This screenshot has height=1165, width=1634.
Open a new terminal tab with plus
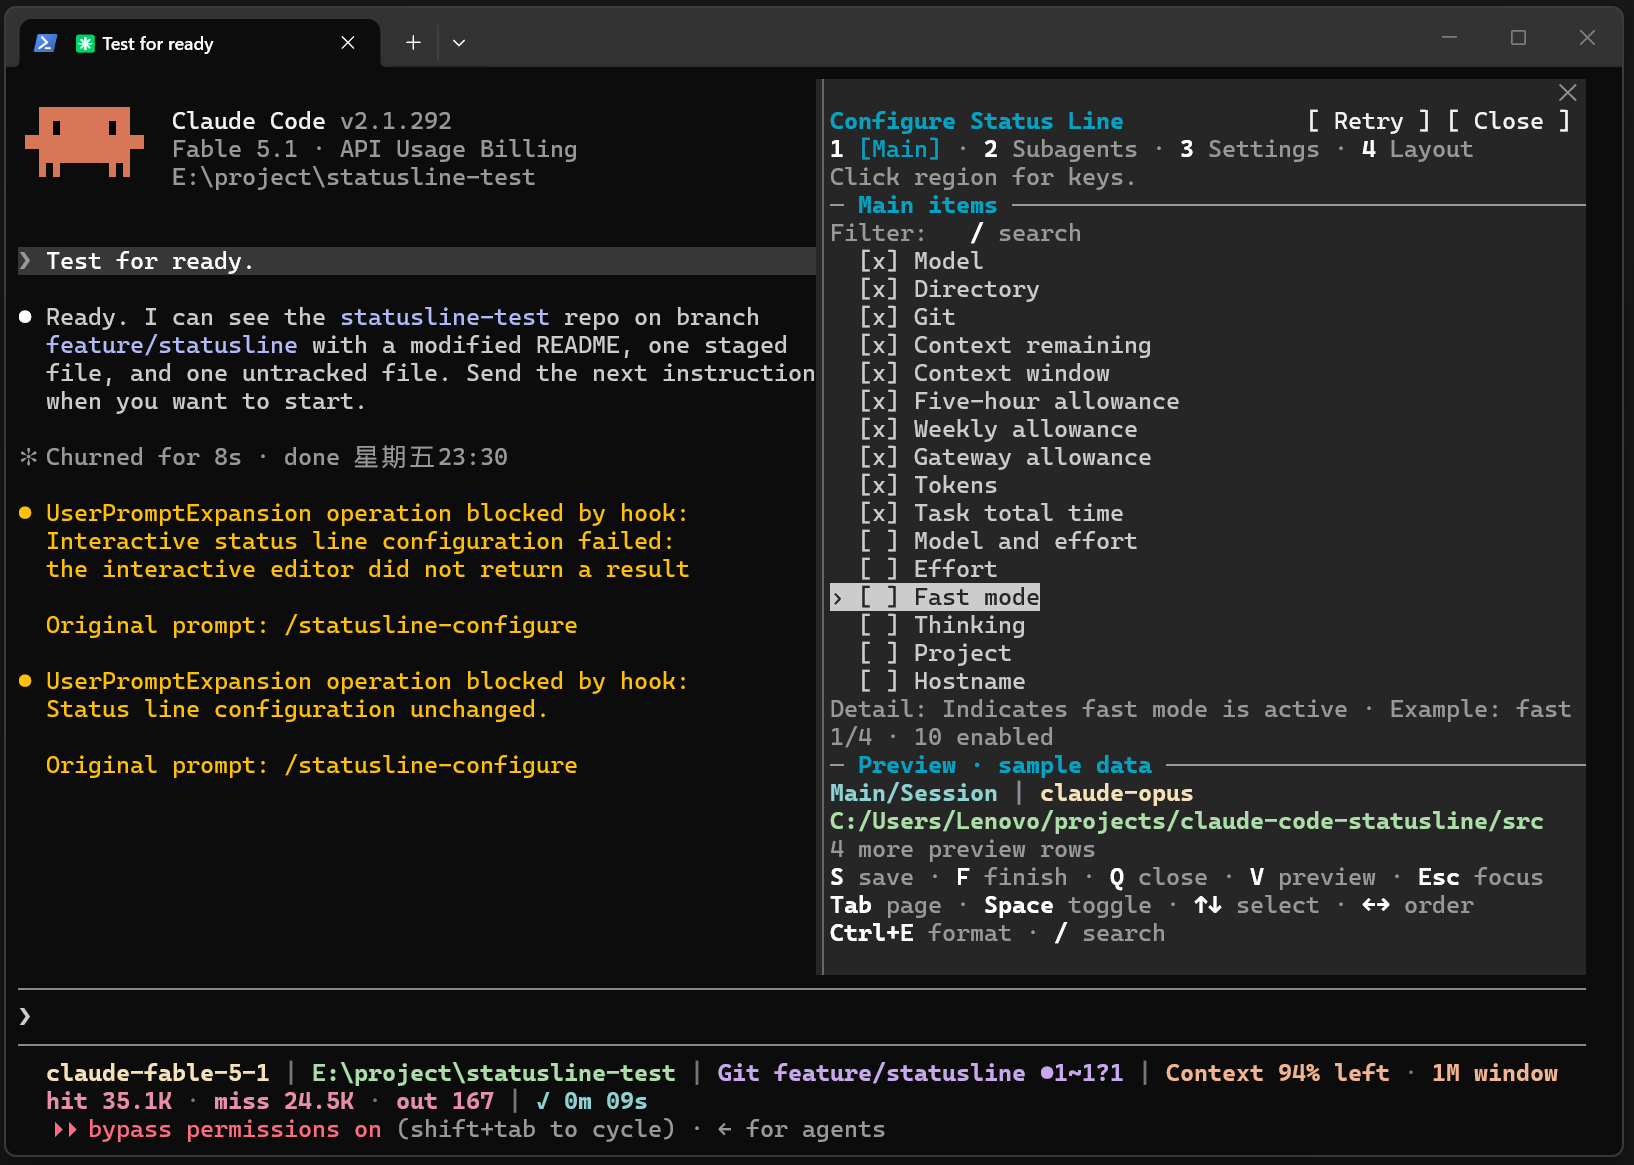tap(413, 42)
